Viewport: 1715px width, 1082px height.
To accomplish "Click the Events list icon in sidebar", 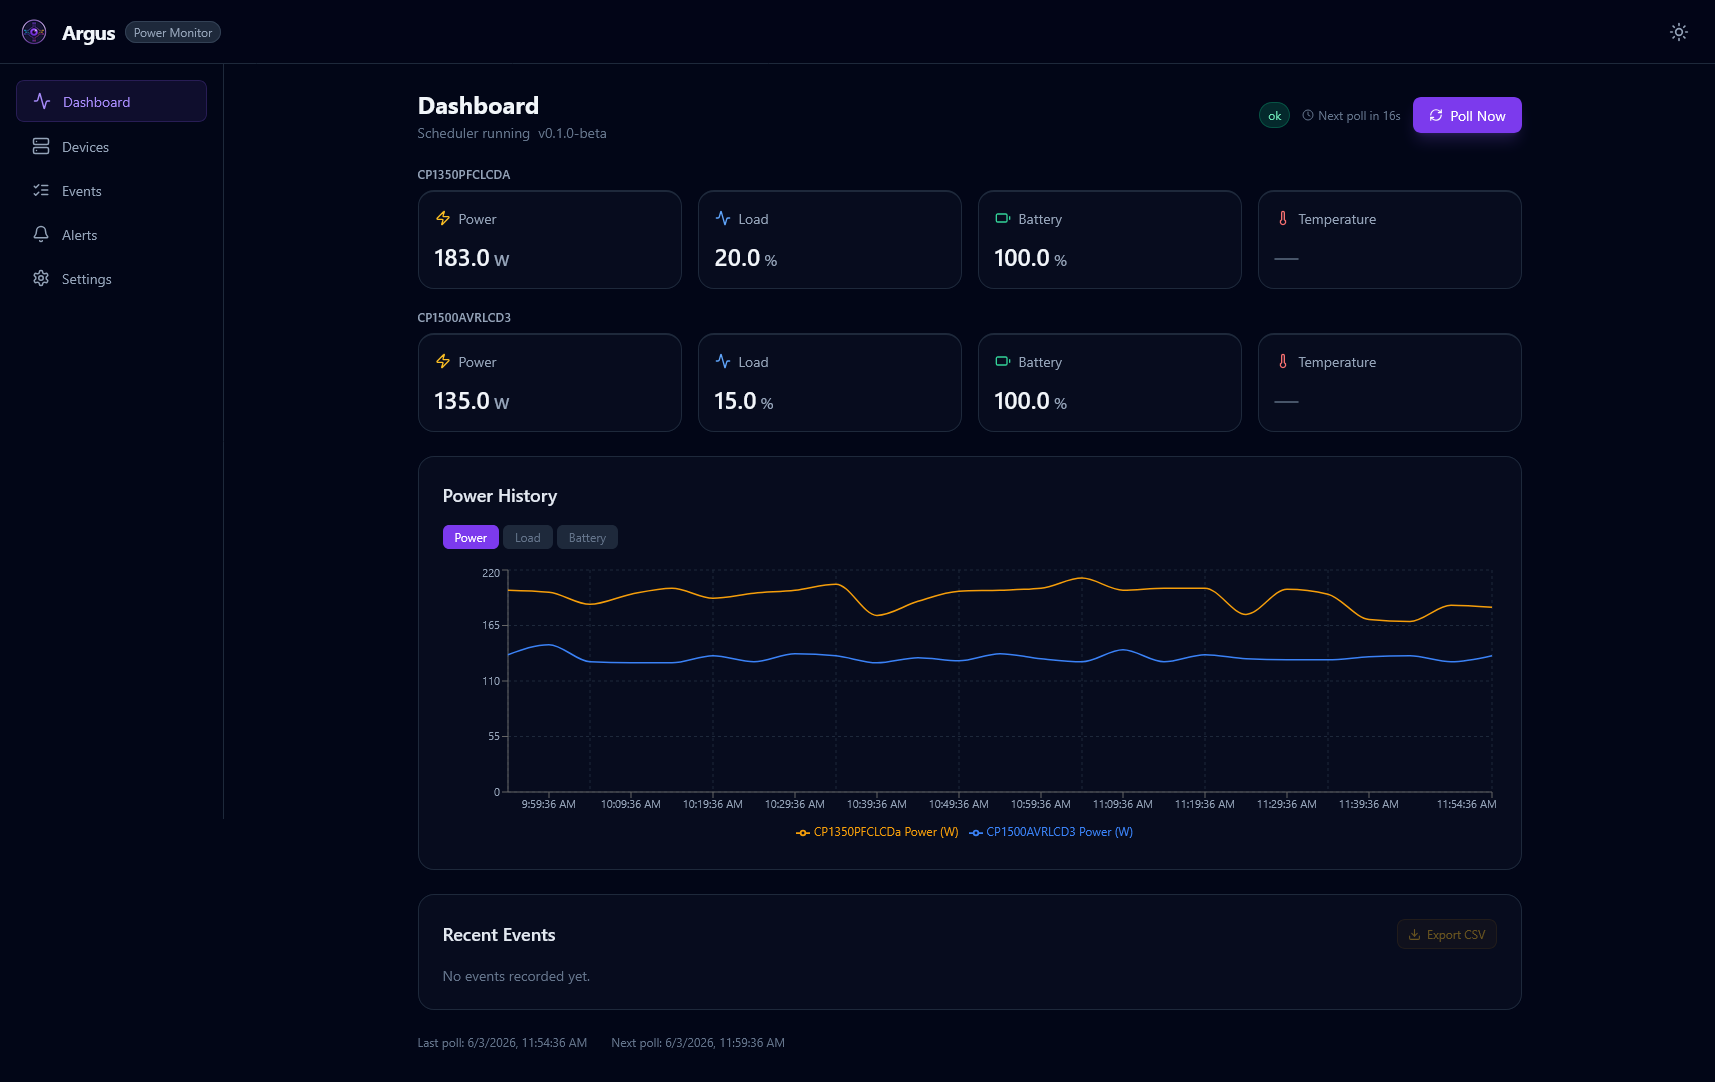I will pos(41,190).
